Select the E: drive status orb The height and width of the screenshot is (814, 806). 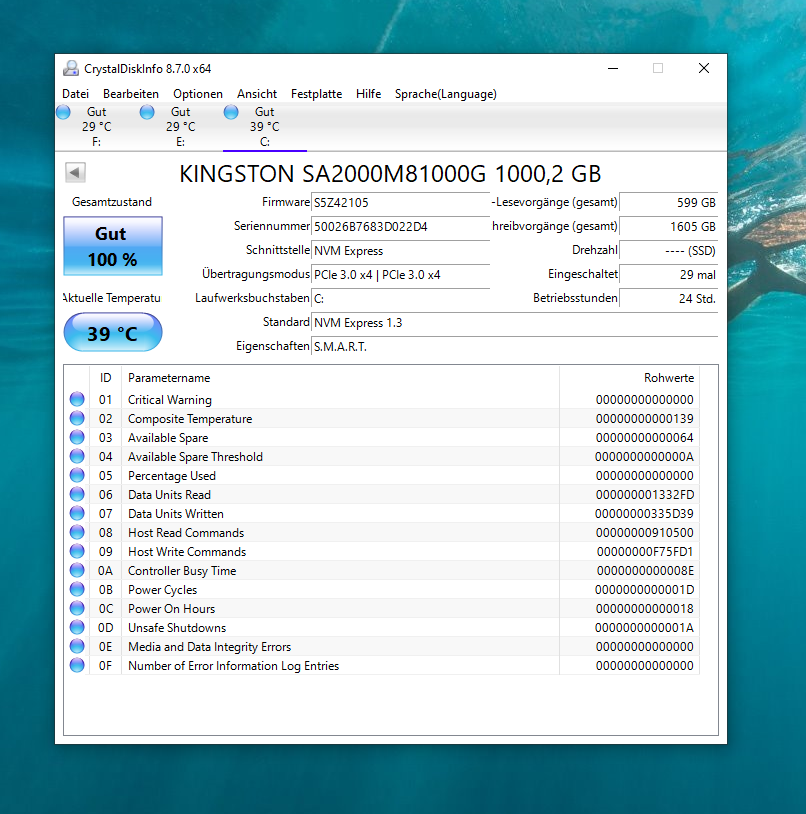[147, 112]
